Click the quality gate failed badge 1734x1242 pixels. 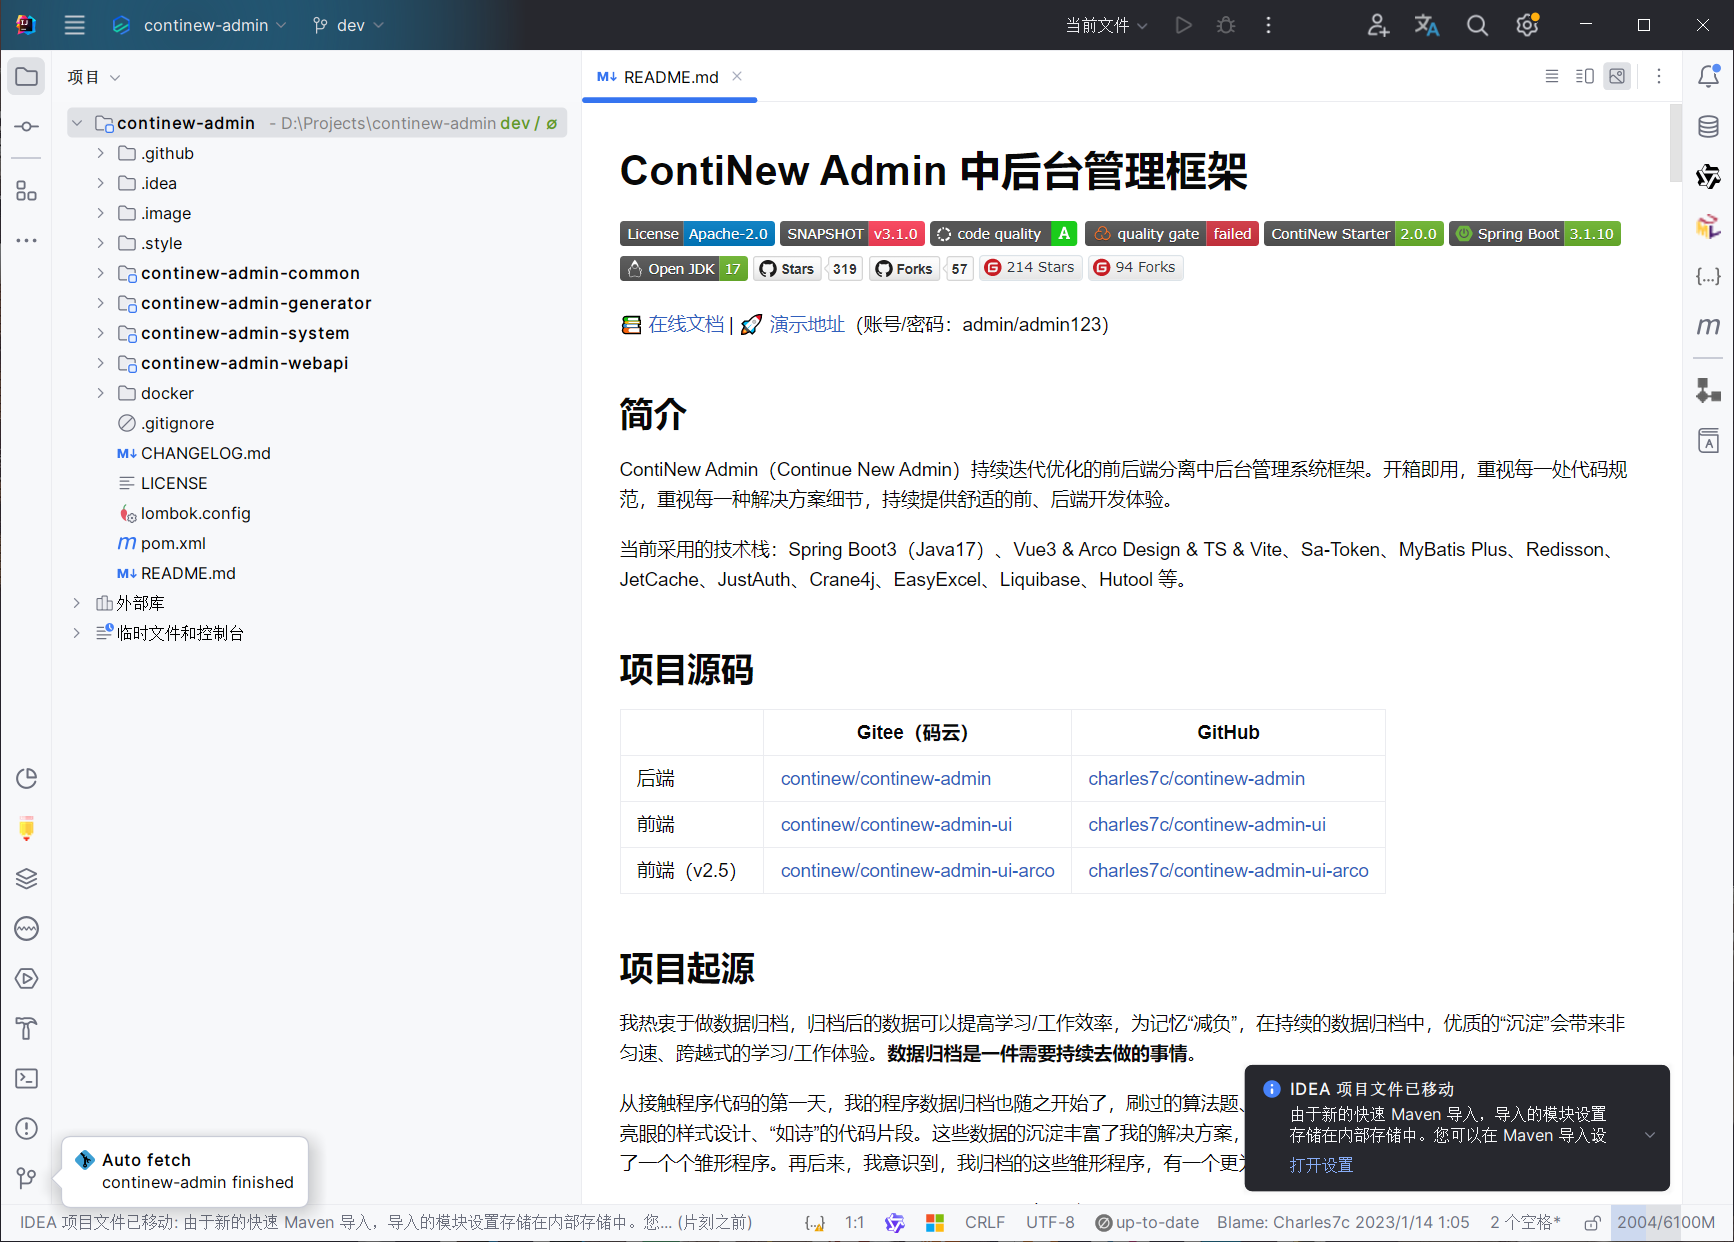[x=1171, y=233]
